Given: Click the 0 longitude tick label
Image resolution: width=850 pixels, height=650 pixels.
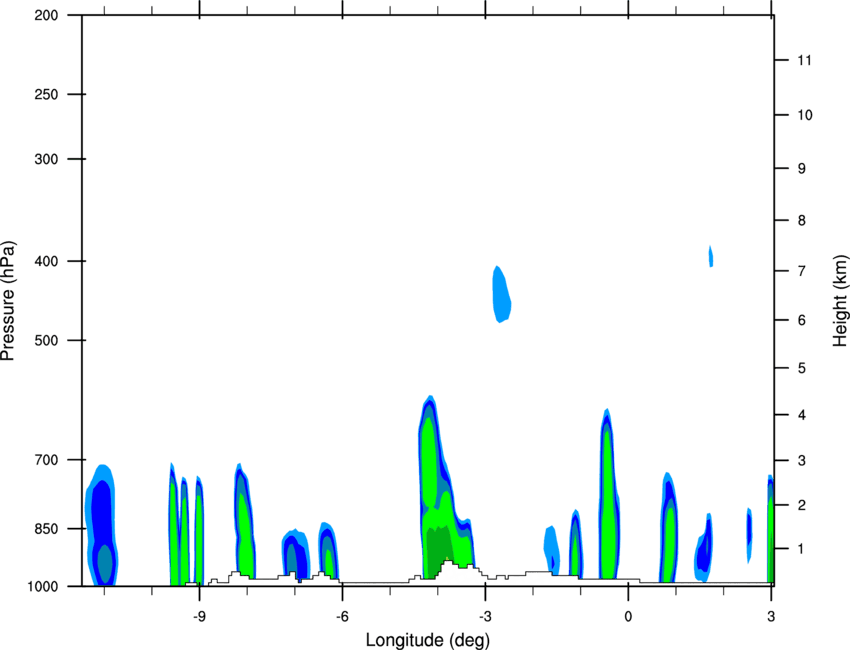Looking at the screenshot, I should coord(628,617).
